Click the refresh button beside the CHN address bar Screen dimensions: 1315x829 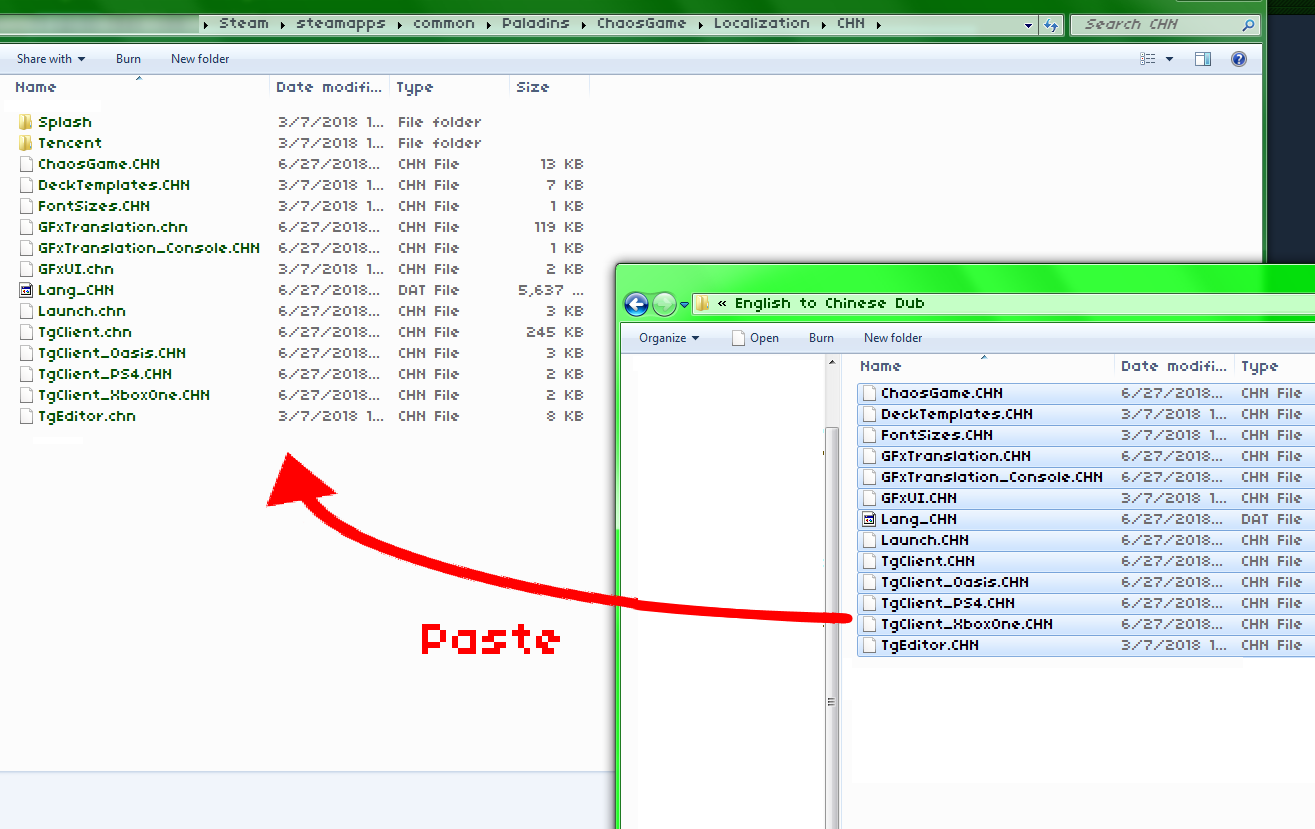(x=1050, y=25)
